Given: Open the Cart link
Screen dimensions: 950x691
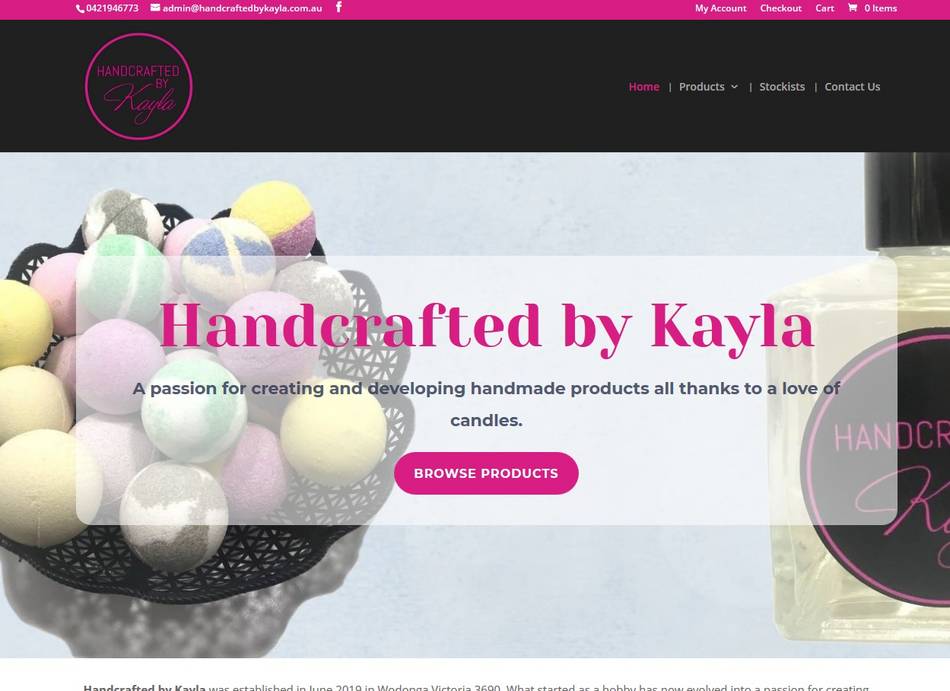Looking at the screenshot, I should pyautogui.click(x=824, y=8).
